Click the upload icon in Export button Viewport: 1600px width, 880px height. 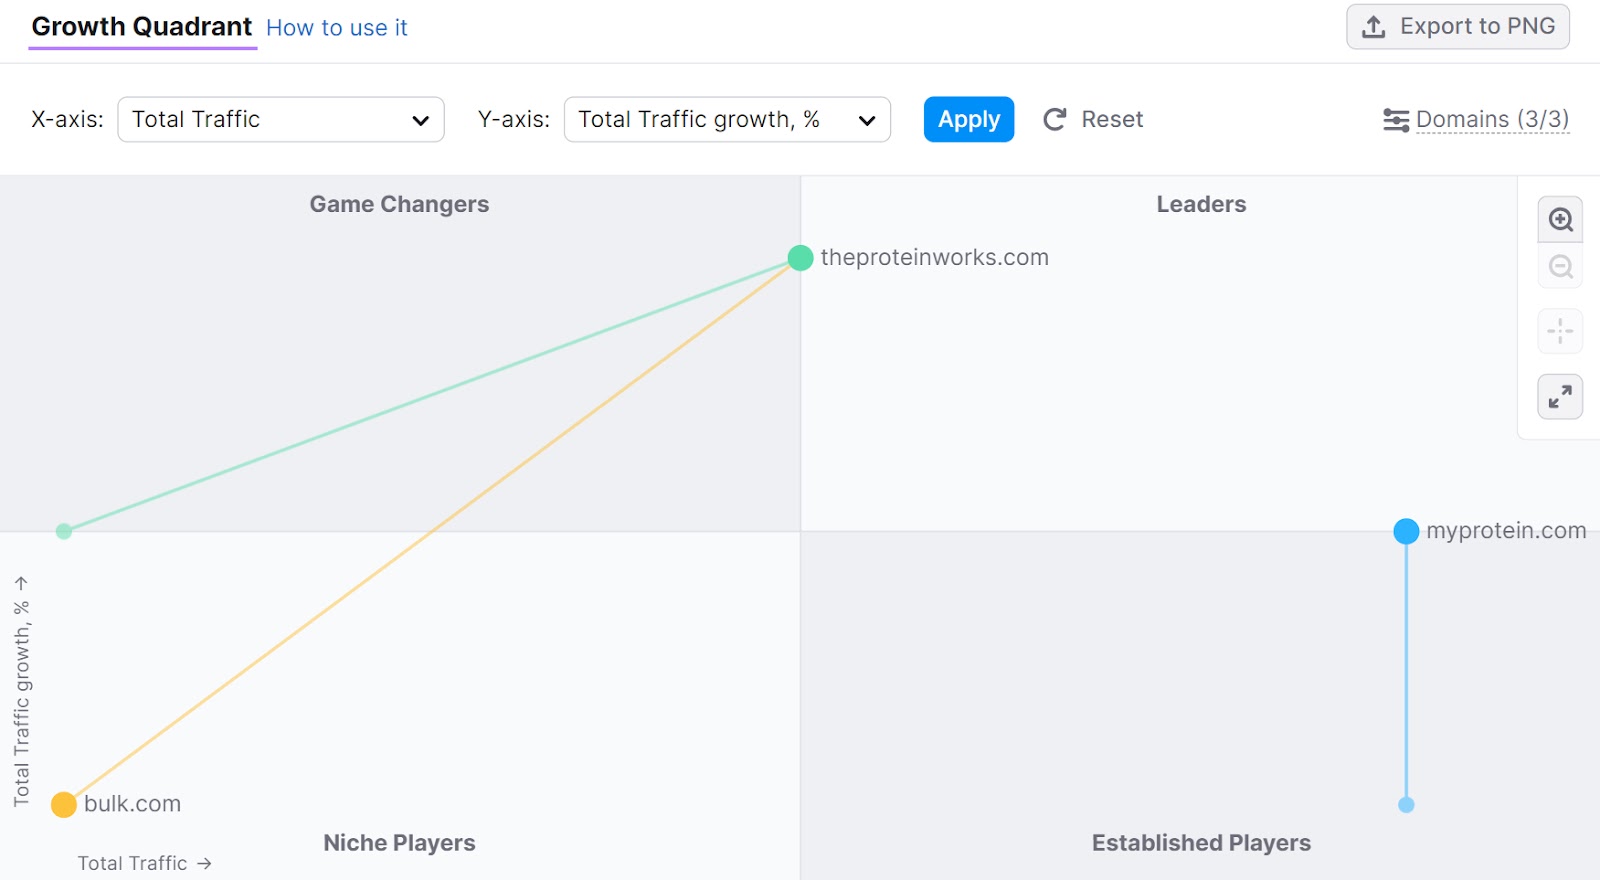pos(1374,27)
